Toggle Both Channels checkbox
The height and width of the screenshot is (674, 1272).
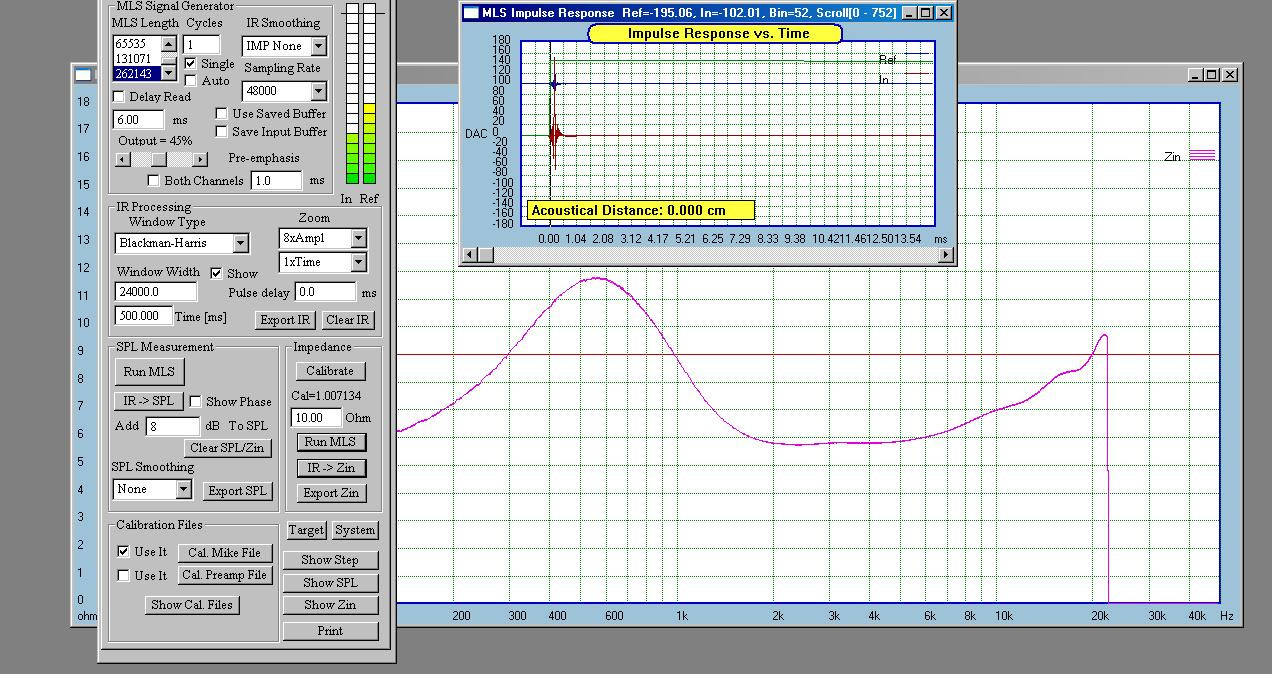click(153, 181)
